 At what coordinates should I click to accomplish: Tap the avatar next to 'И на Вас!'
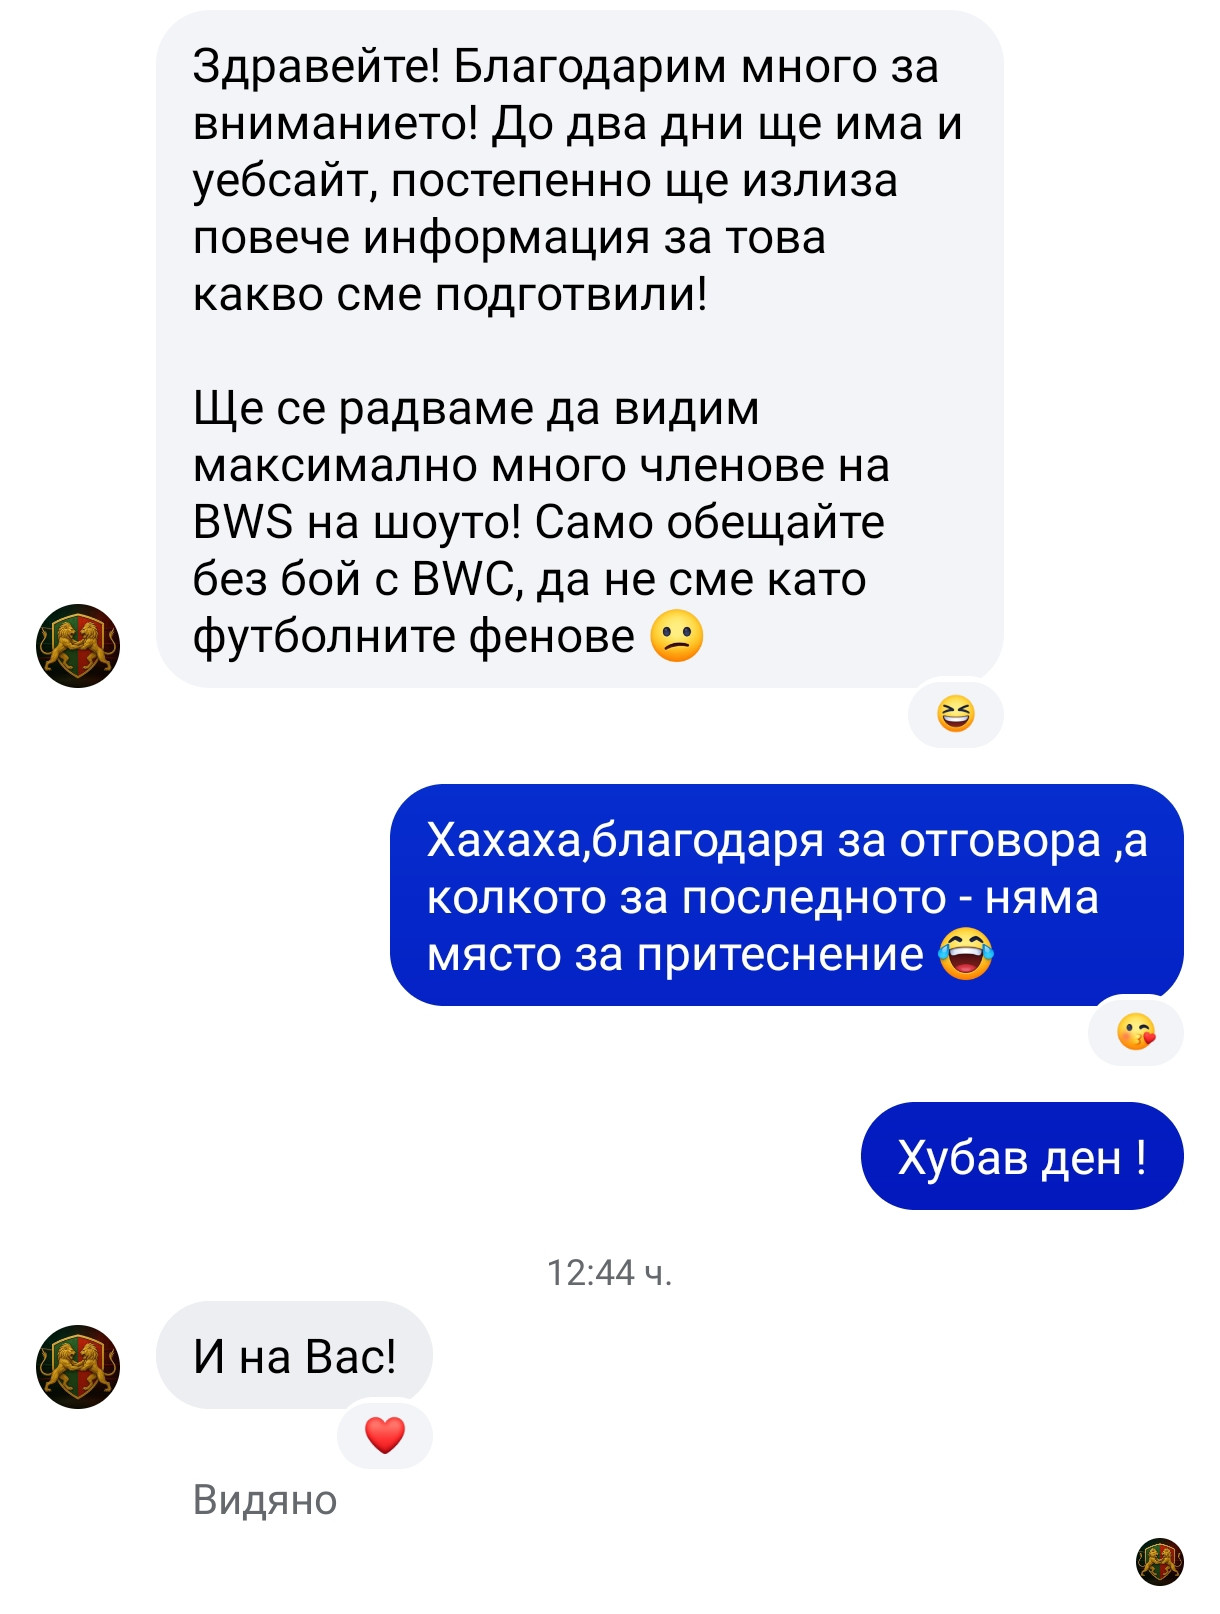click(x=78, y=1367)
